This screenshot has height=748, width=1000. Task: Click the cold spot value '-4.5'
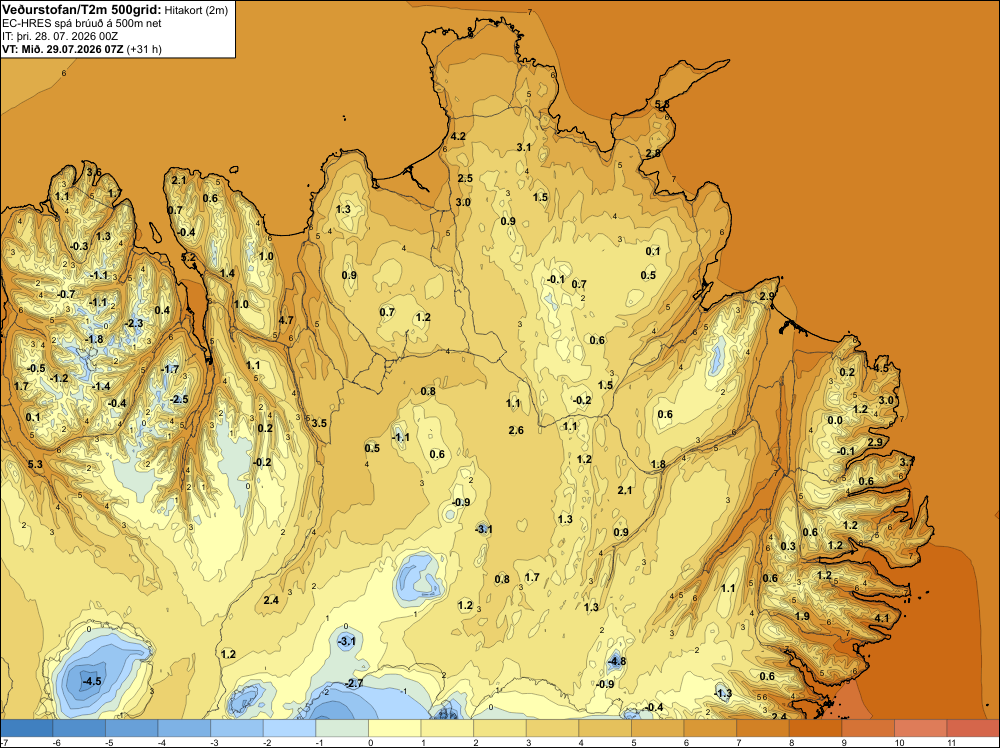coord(92,681)
